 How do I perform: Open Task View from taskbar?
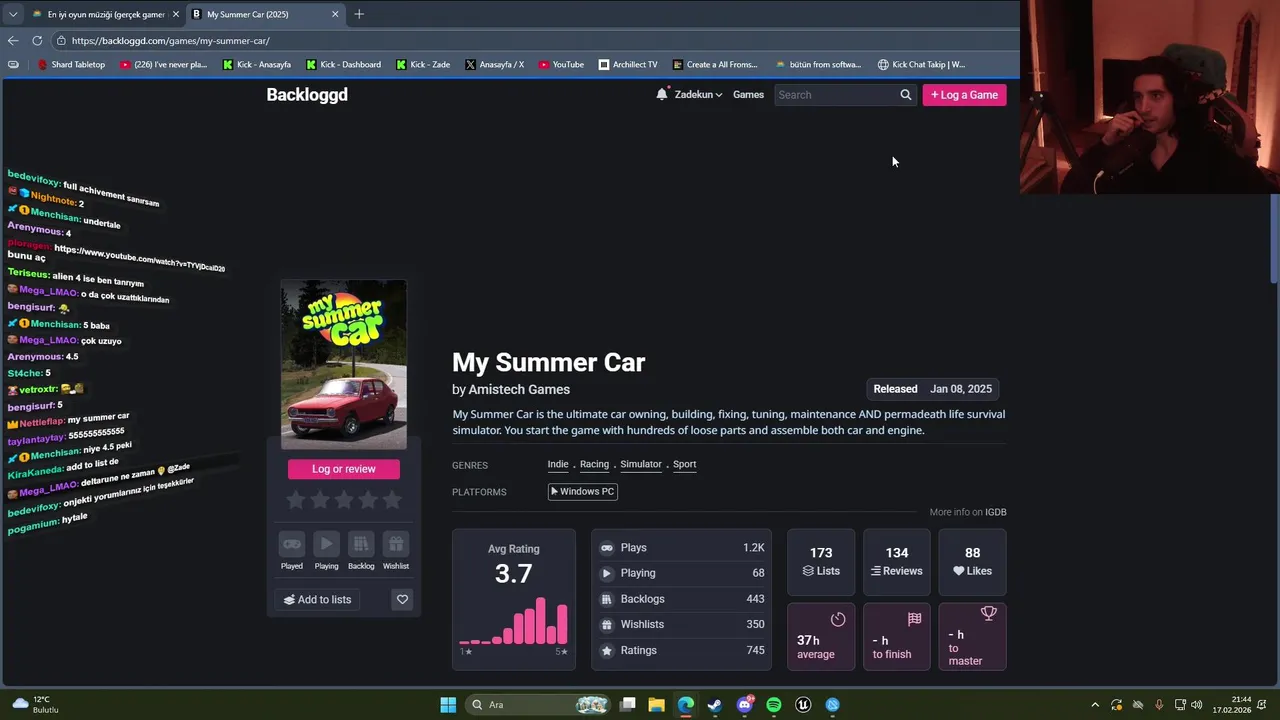point(627,705)
